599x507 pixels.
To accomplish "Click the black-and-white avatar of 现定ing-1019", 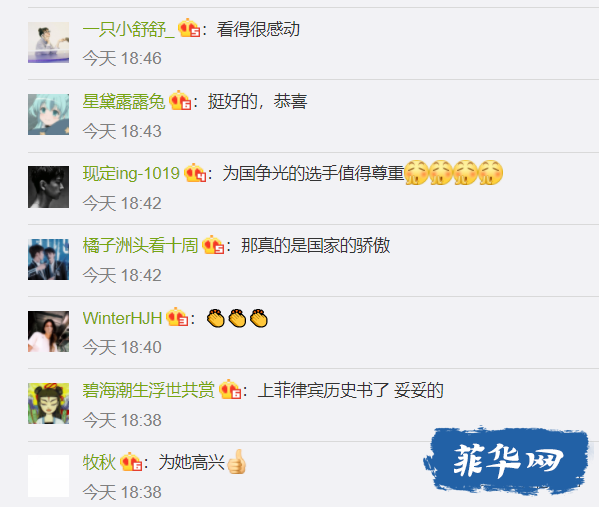I will click(49, 187).
